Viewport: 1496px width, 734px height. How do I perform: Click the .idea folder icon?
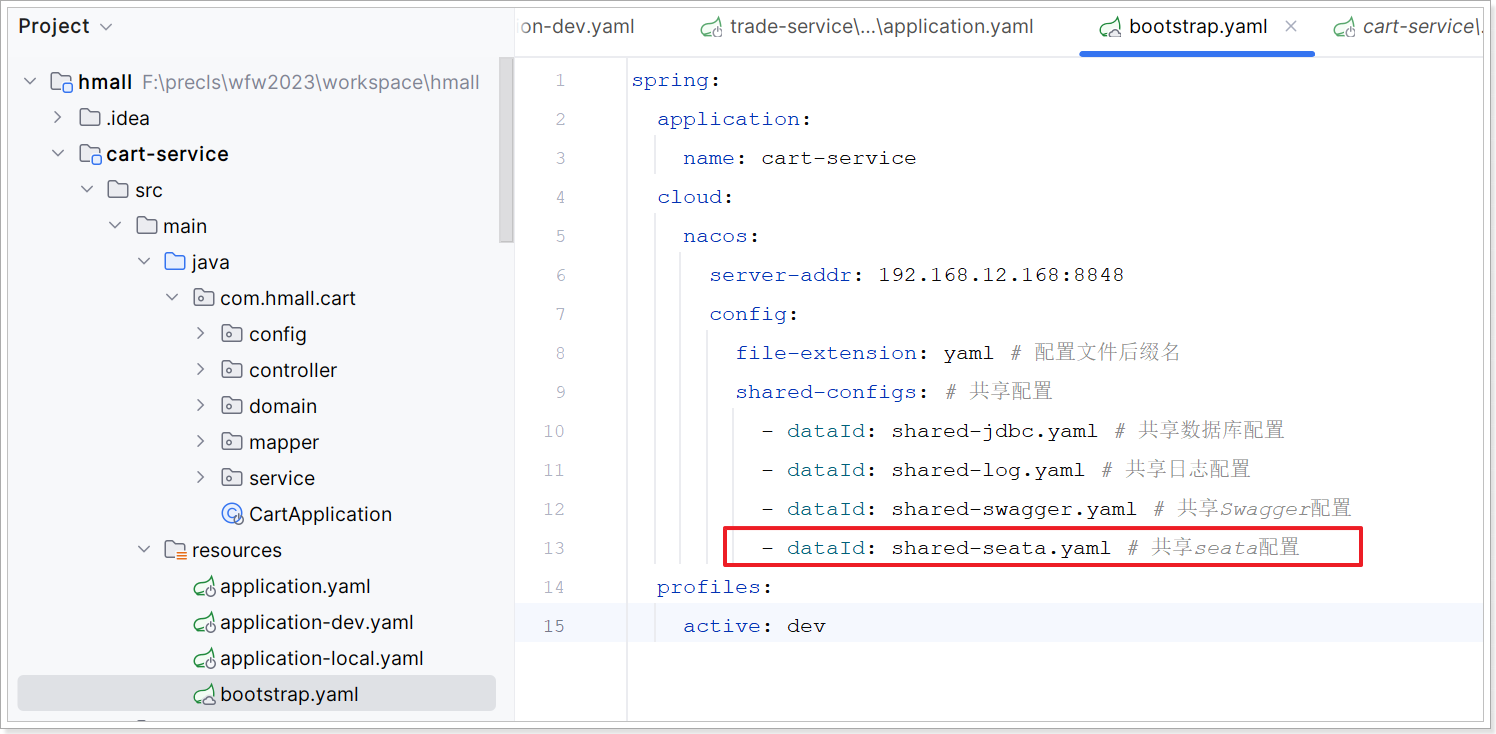pyautogui.click(x=90, y=118)
